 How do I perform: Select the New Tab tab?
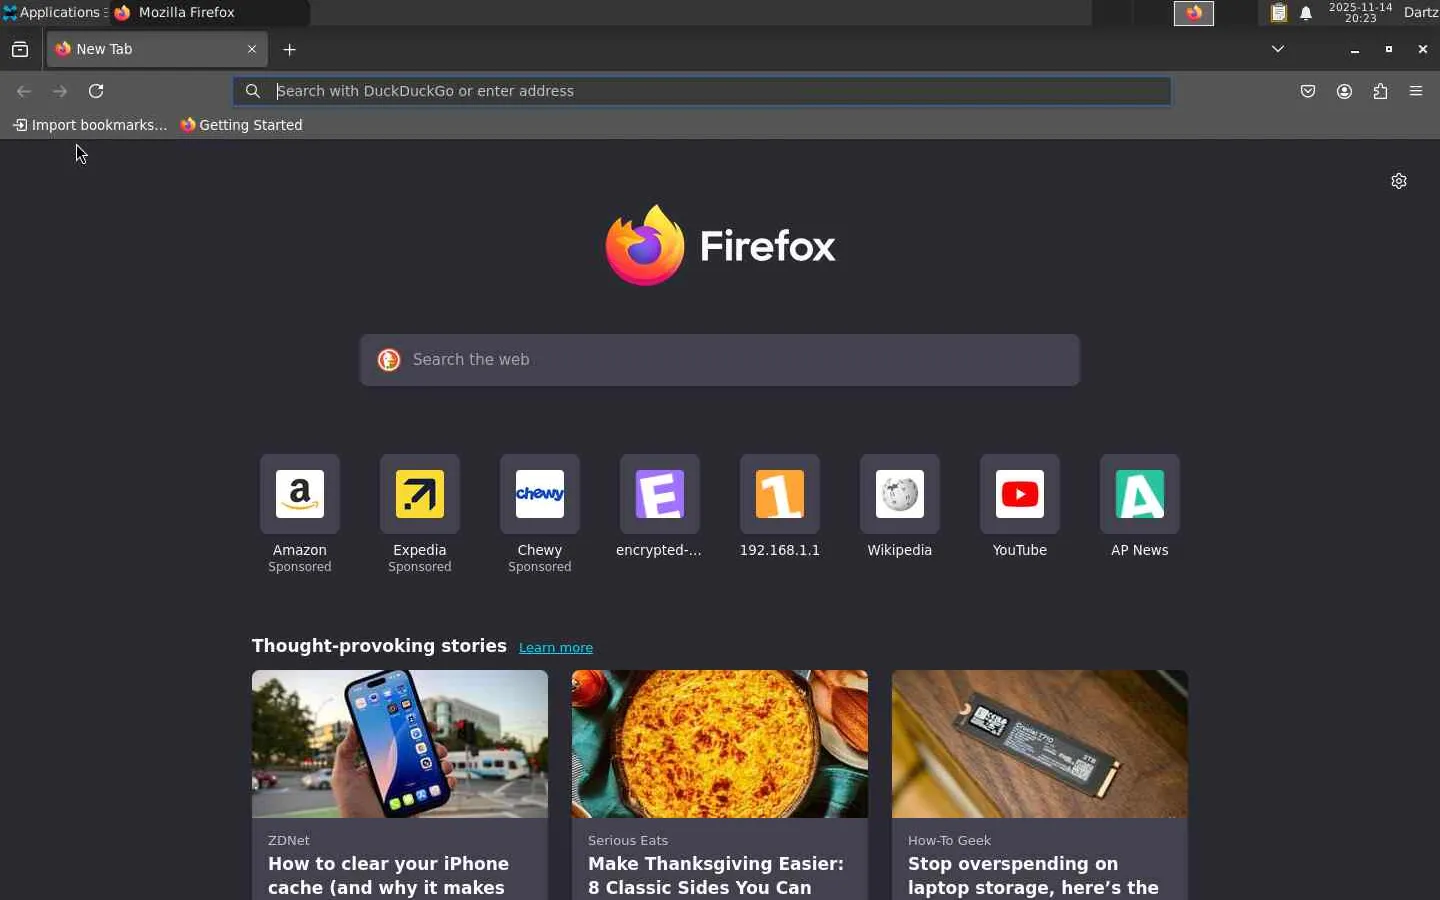[x=157, y=49]
